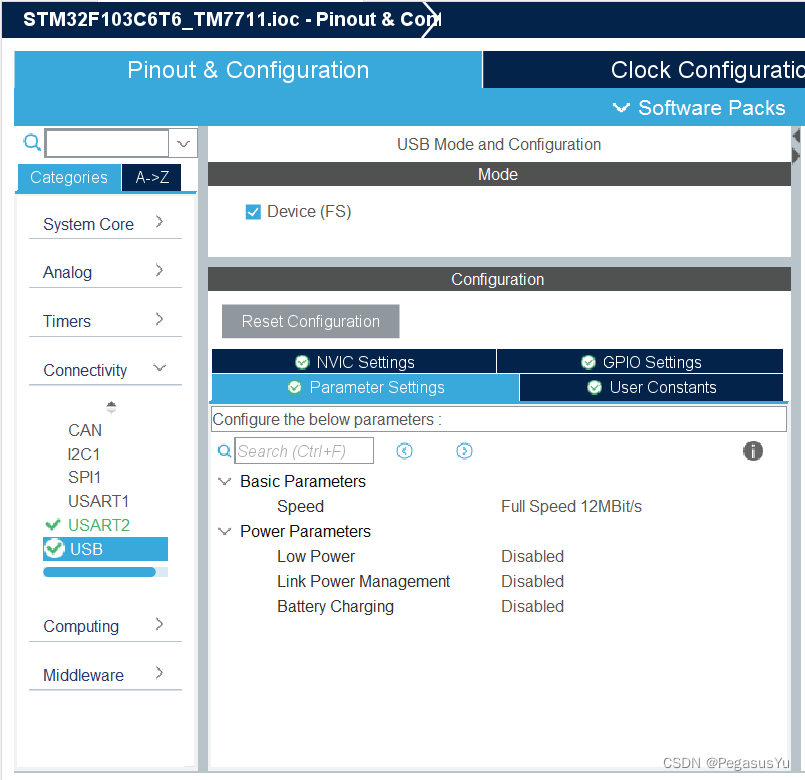Click the parameter info icon

pyautogui.click(x=753, y=451)
